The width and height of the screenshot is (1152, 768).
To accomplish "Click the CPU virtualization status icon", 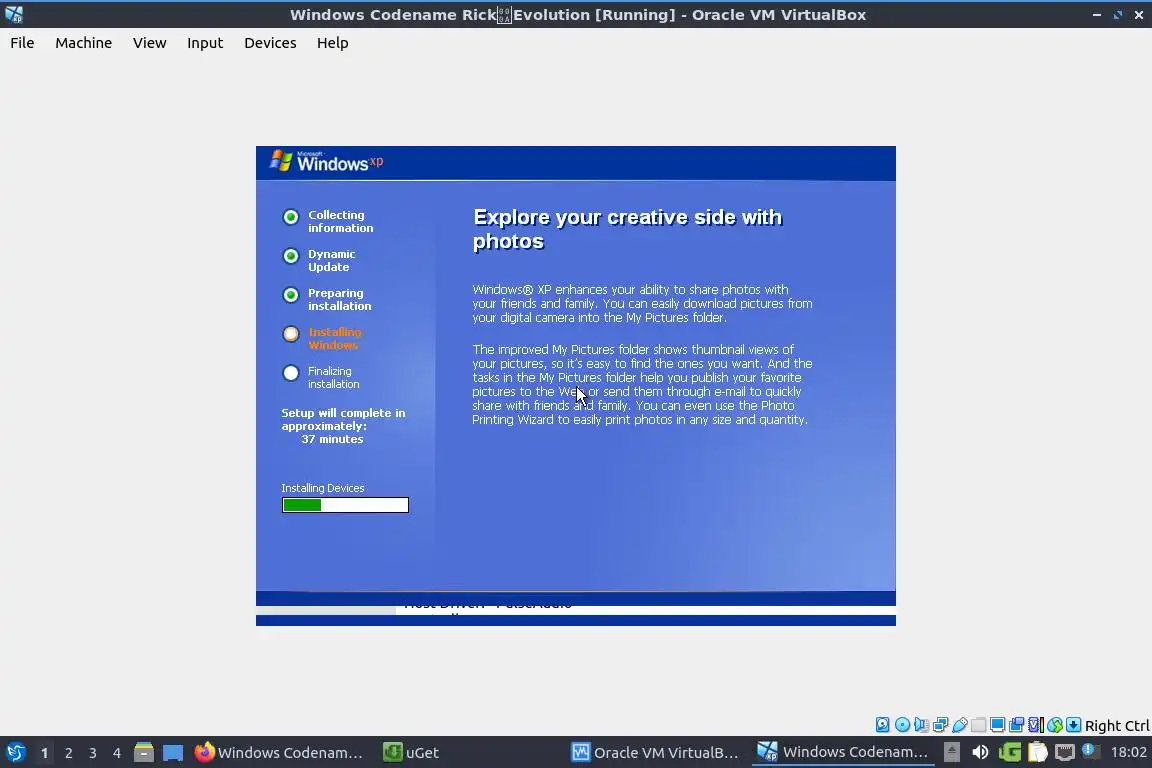I will 1036,725.
